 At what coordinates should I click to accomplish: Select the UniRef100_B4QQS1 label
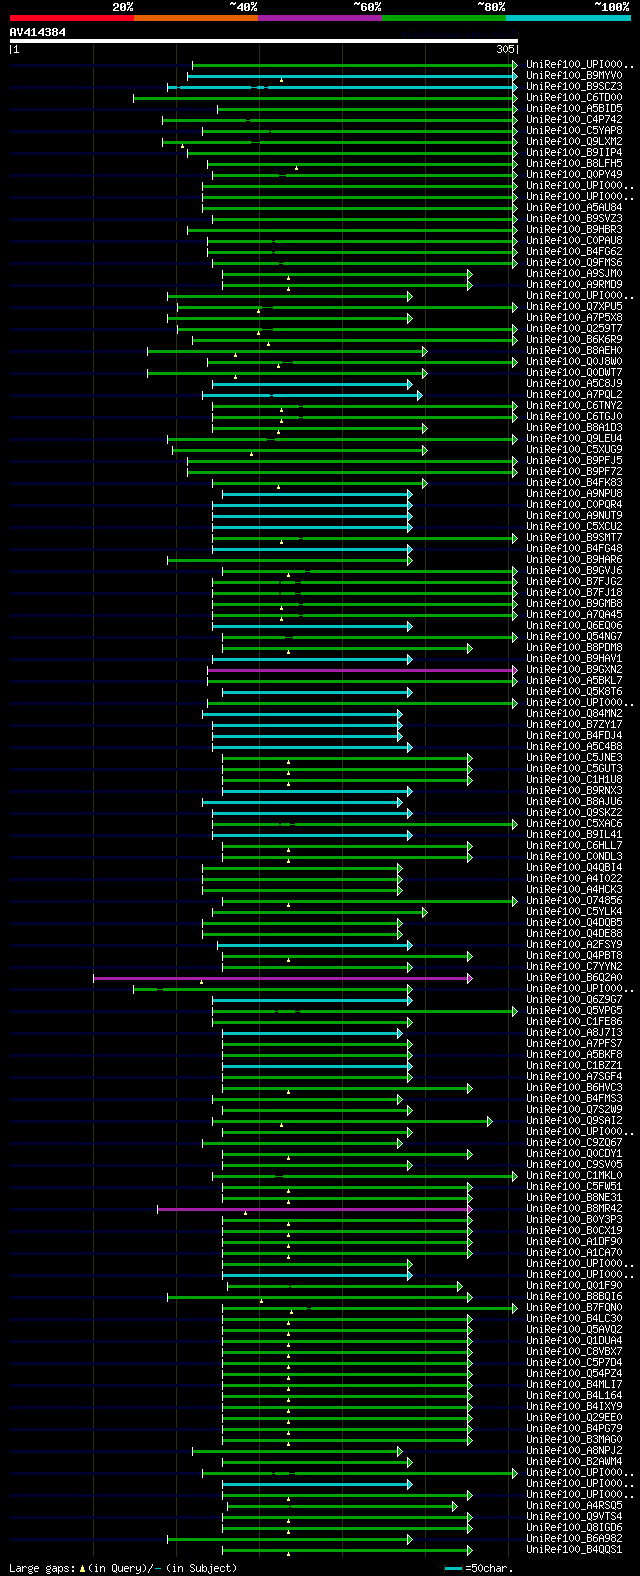574,1549
